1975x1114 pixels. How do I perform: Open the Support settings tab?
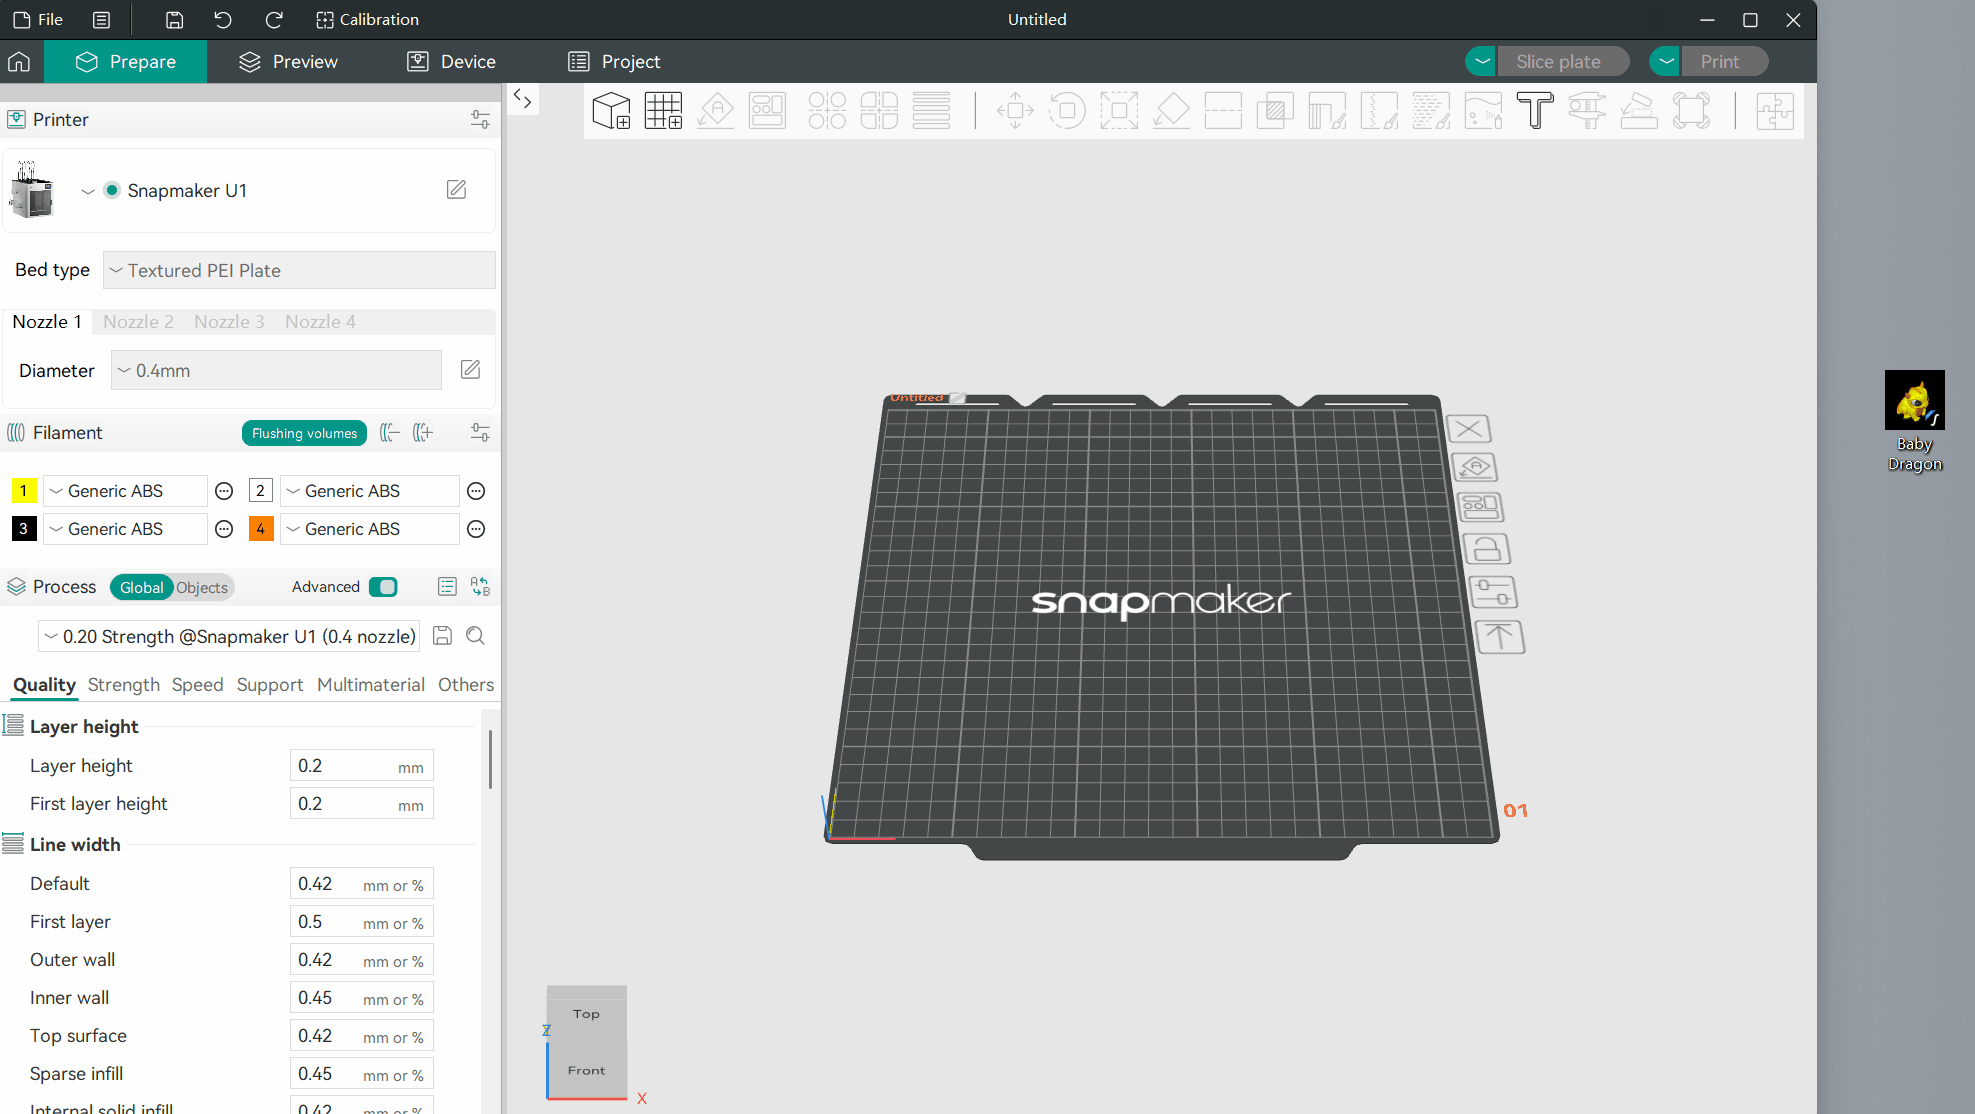269,685
